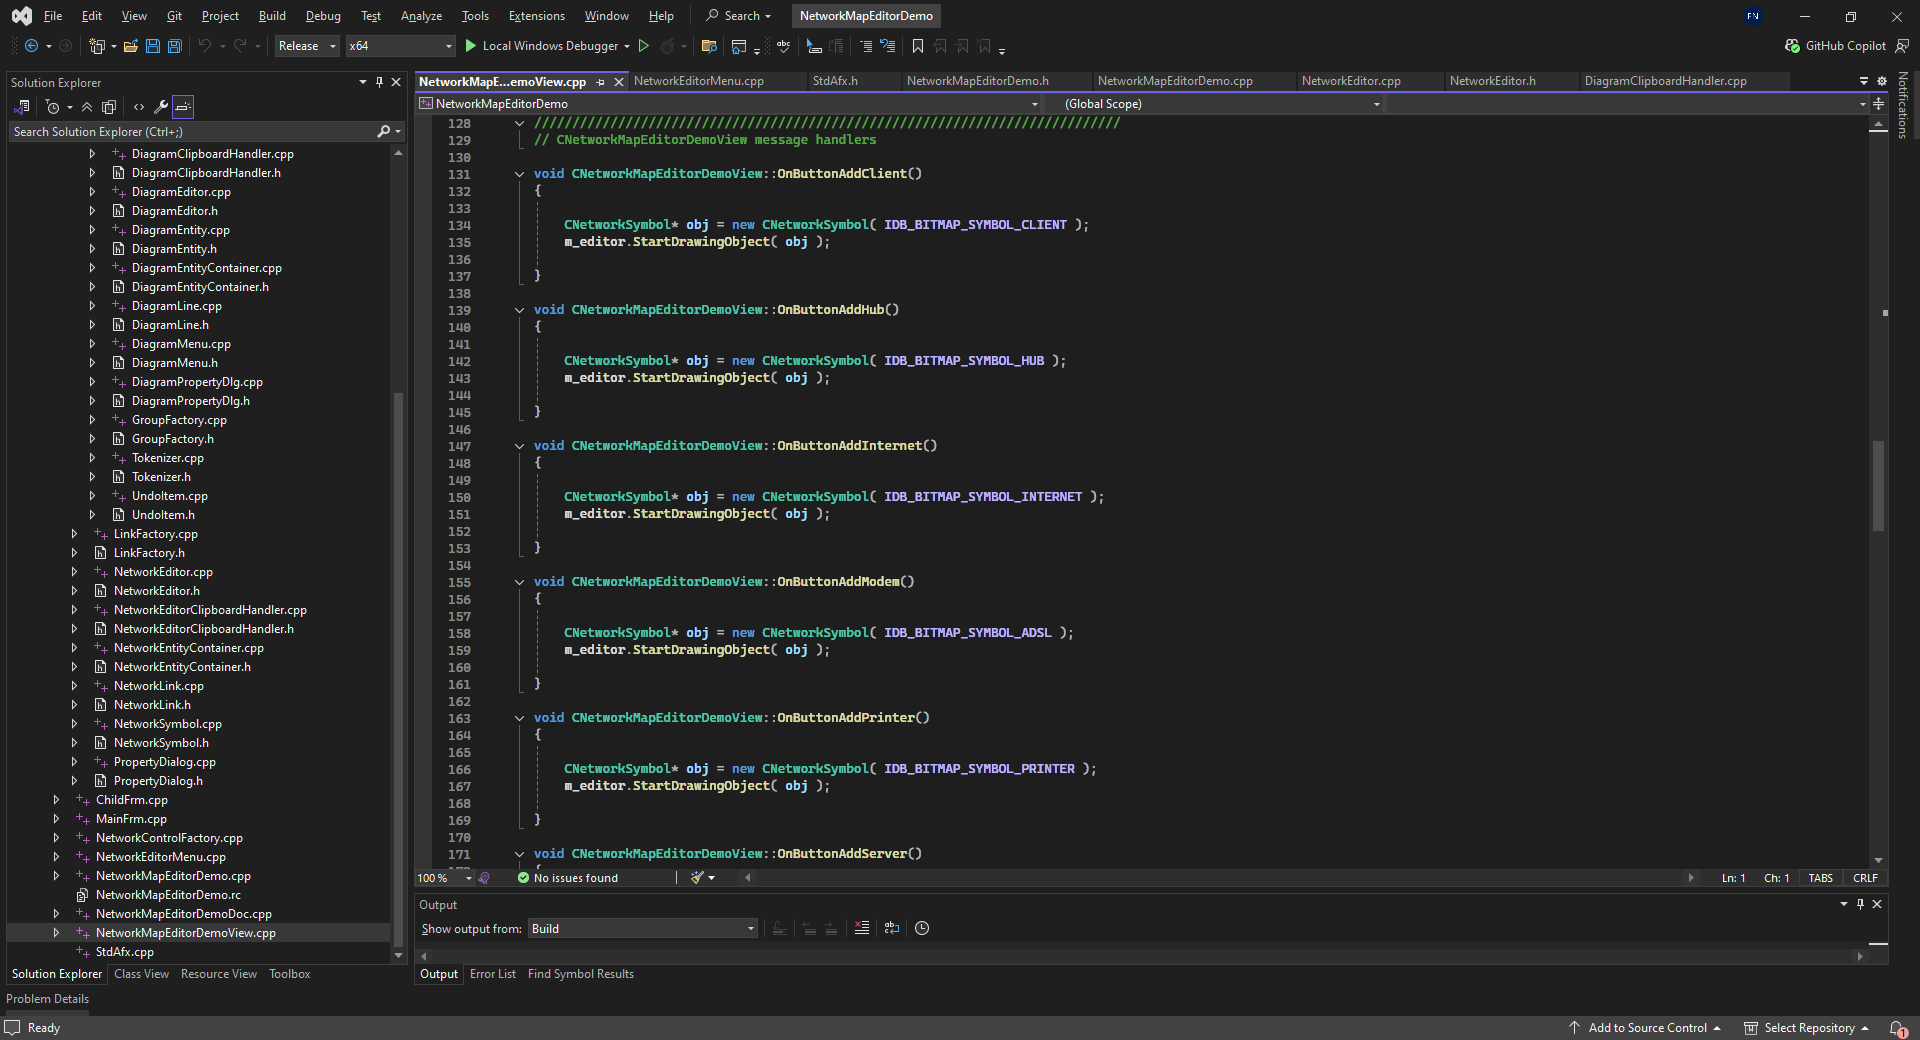Open the Release configuration dropdown
This screenshot has width=1920, height=1040.
point(307,46)
